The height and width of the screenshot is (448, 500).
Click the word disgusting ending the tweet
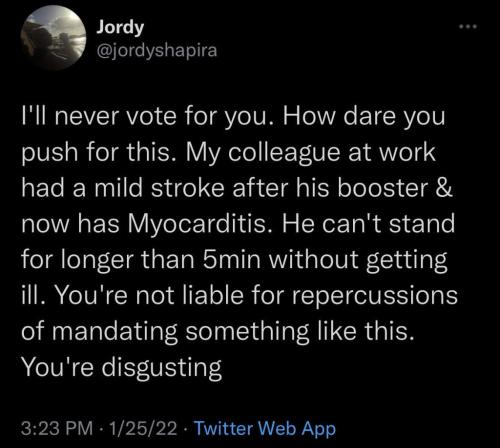click(161, 368)
